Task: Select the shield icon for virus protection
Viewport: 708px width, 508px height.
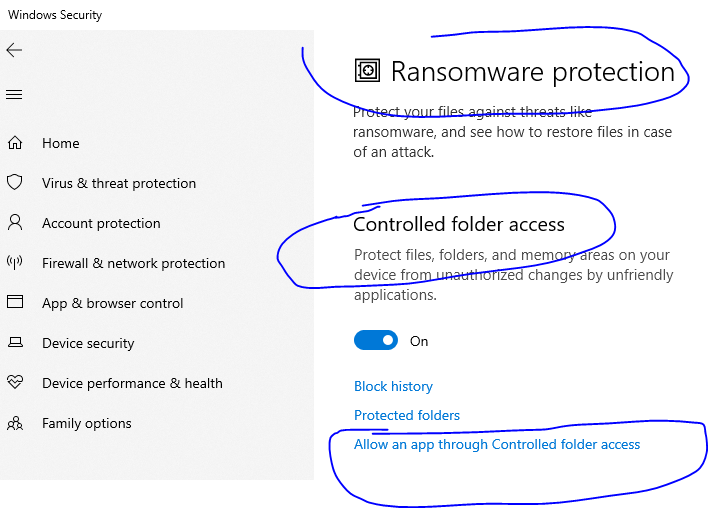Action: [x=14, y=182]
